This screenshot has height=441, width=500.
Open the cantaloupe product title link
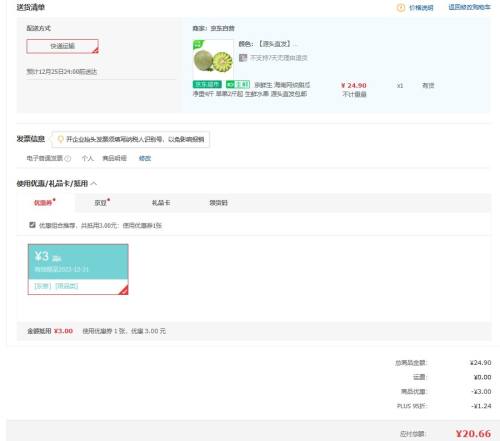pyautogui.click(x=251, y=89)
